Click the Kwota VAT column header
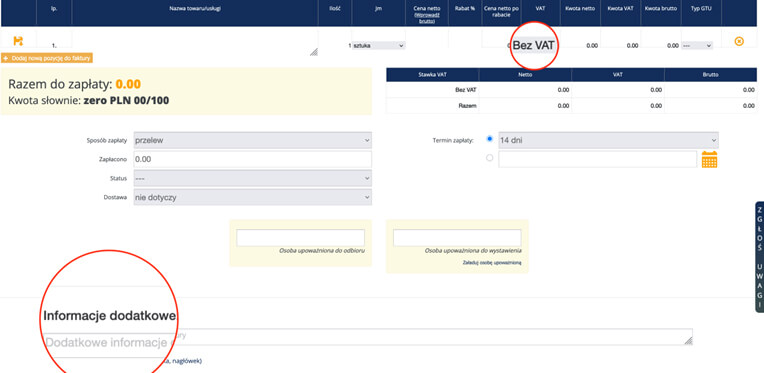Screen dimensions: 764x373 (621, 9)
